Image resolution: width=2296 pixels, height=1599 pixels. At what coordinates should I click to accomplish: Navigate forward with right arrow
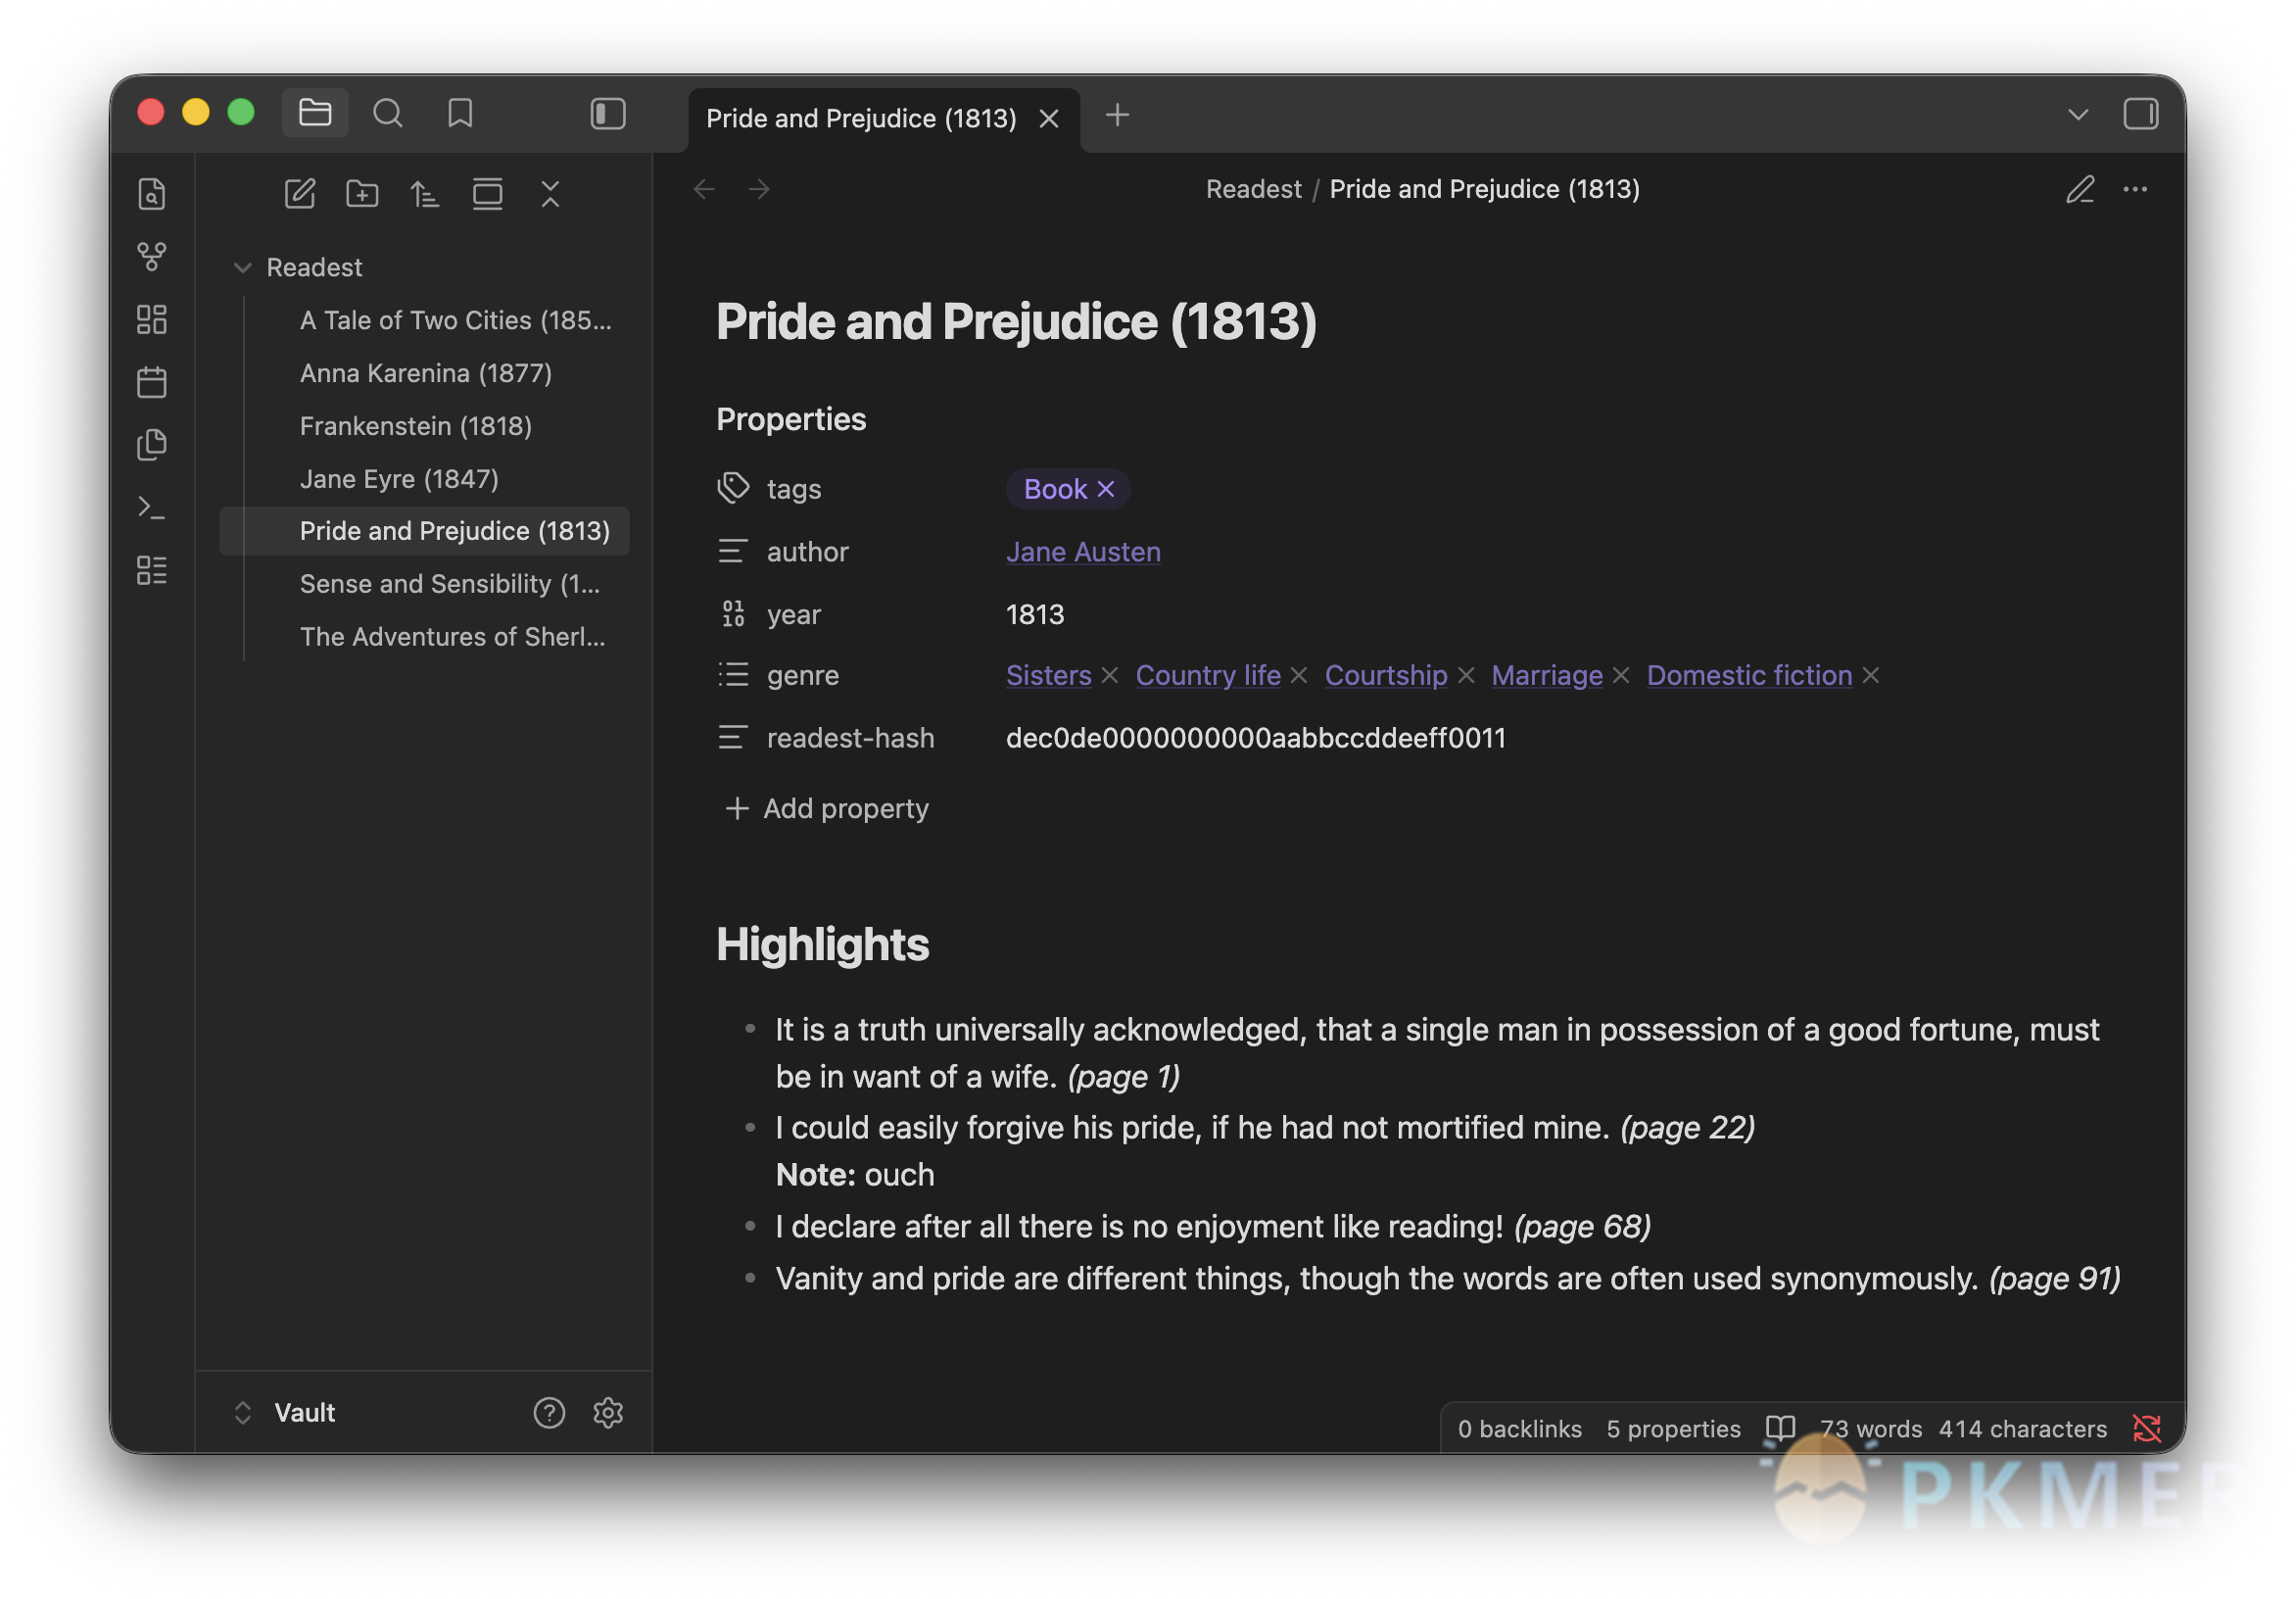759,189
